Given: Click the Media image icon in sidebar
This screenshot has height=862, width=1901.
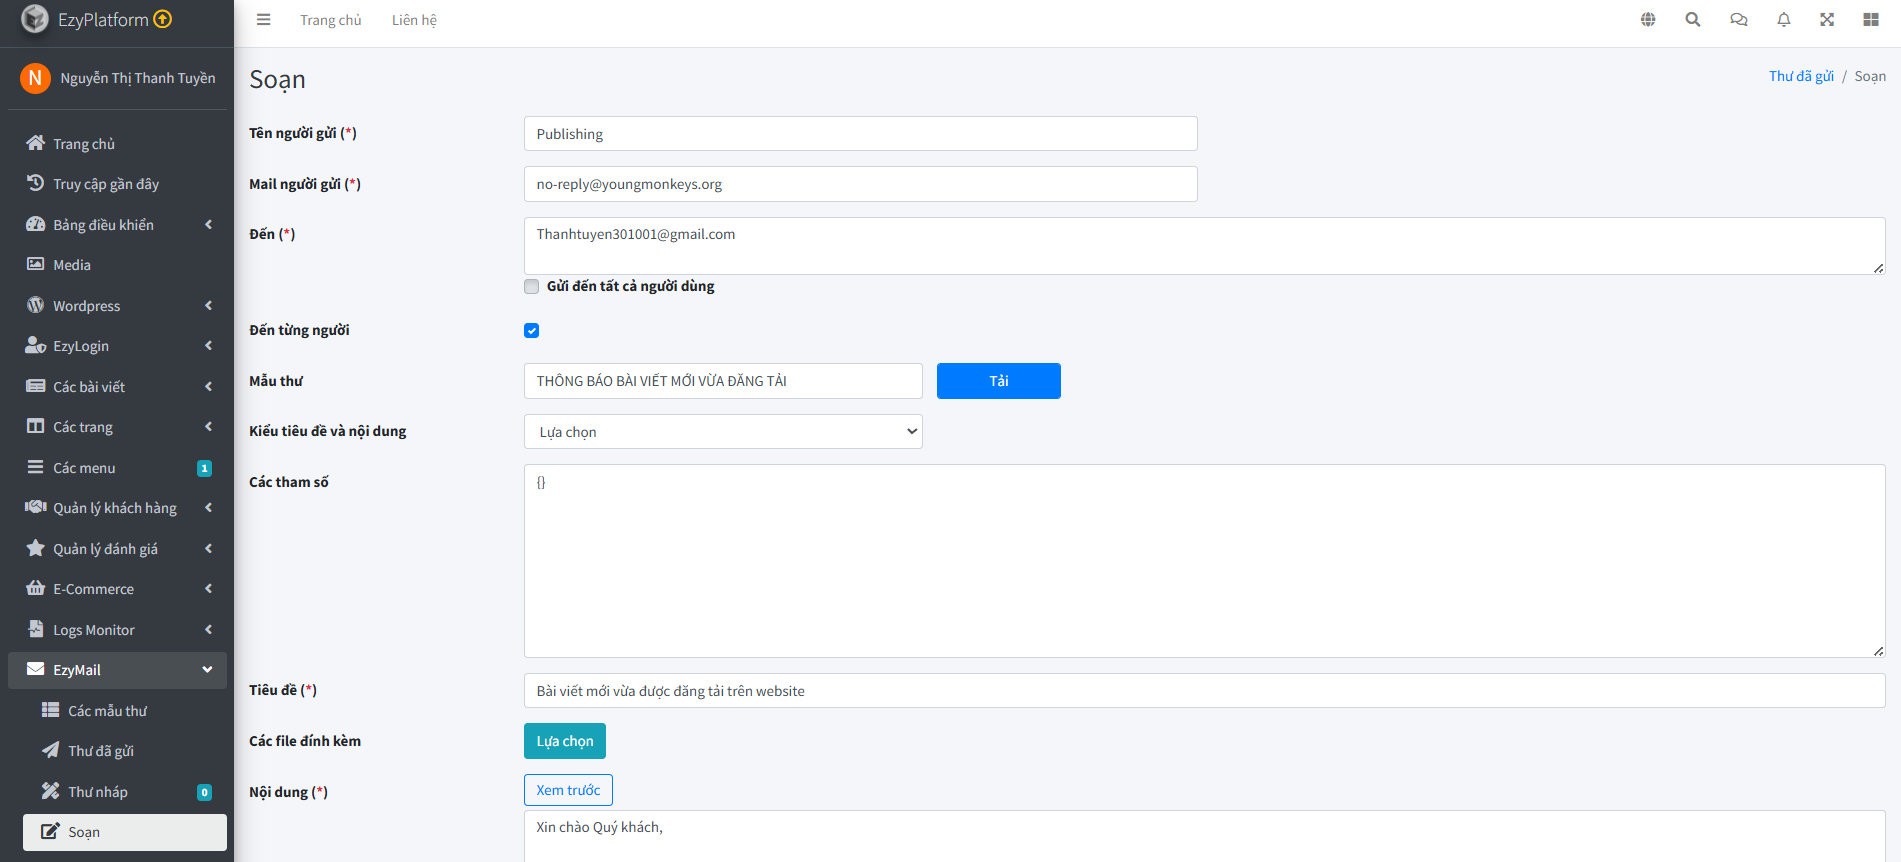Looking at the screenshot, I should (35, 264).
